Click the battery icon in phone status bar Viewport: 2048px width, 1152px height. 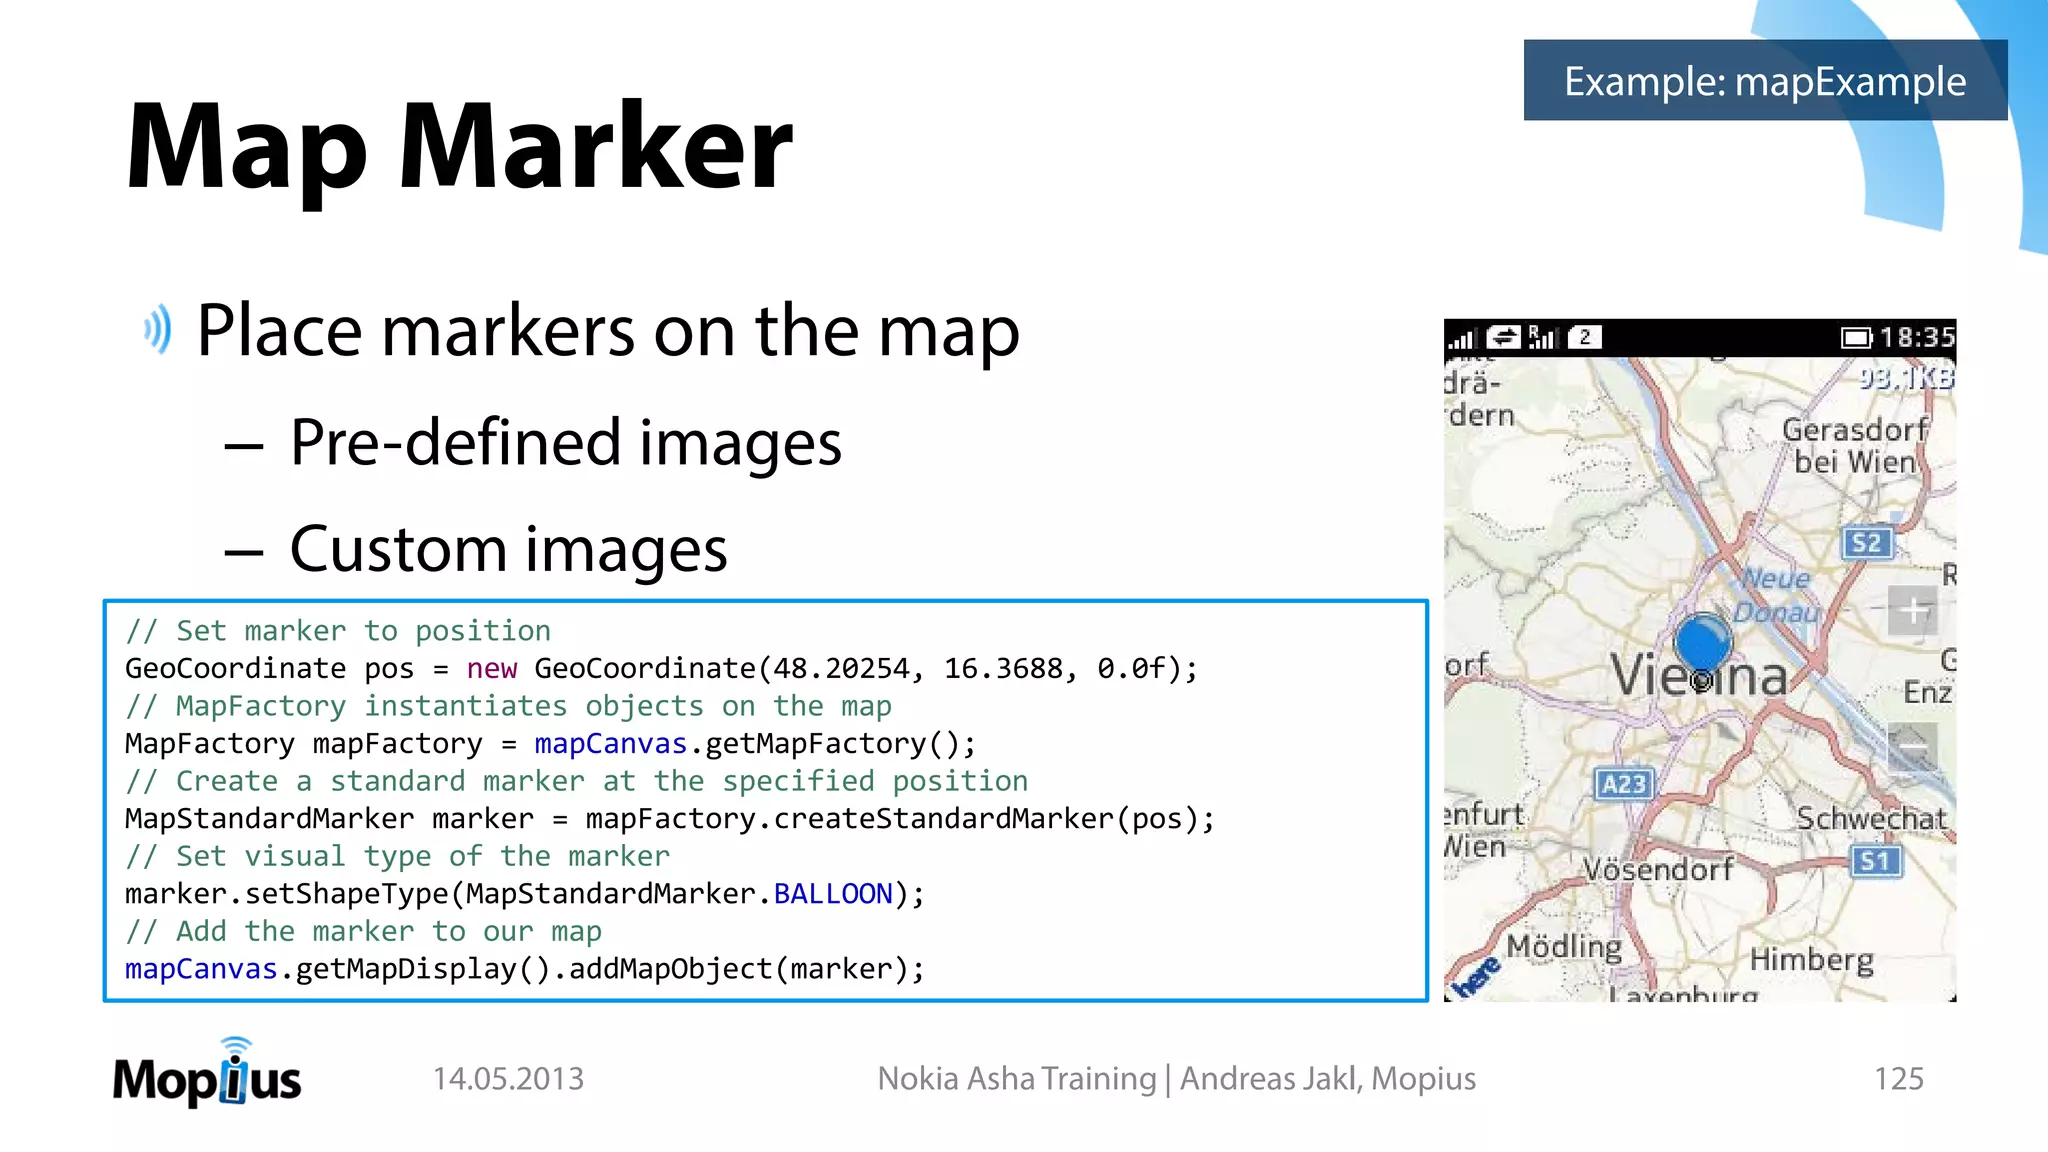1856,338
